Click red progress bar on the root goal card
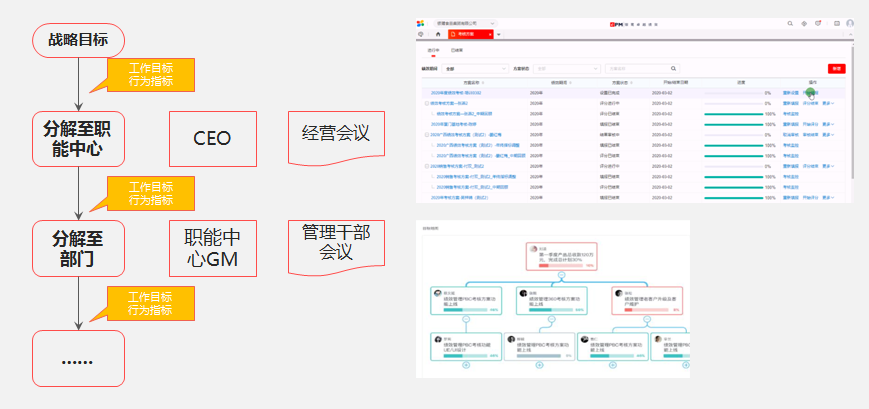Screen dimensions: 869x409 [560, 265]
